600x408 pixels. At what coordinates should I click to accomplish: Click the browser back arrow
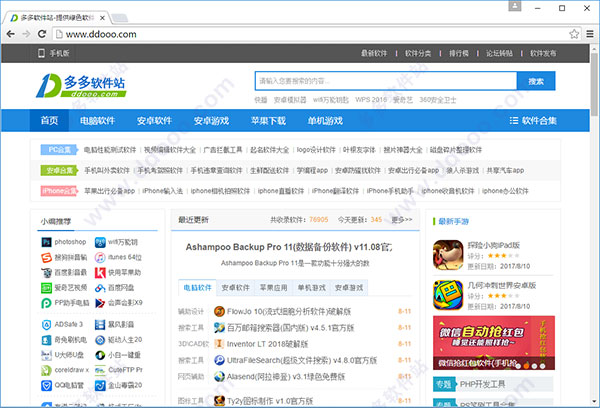click(11, 34)
